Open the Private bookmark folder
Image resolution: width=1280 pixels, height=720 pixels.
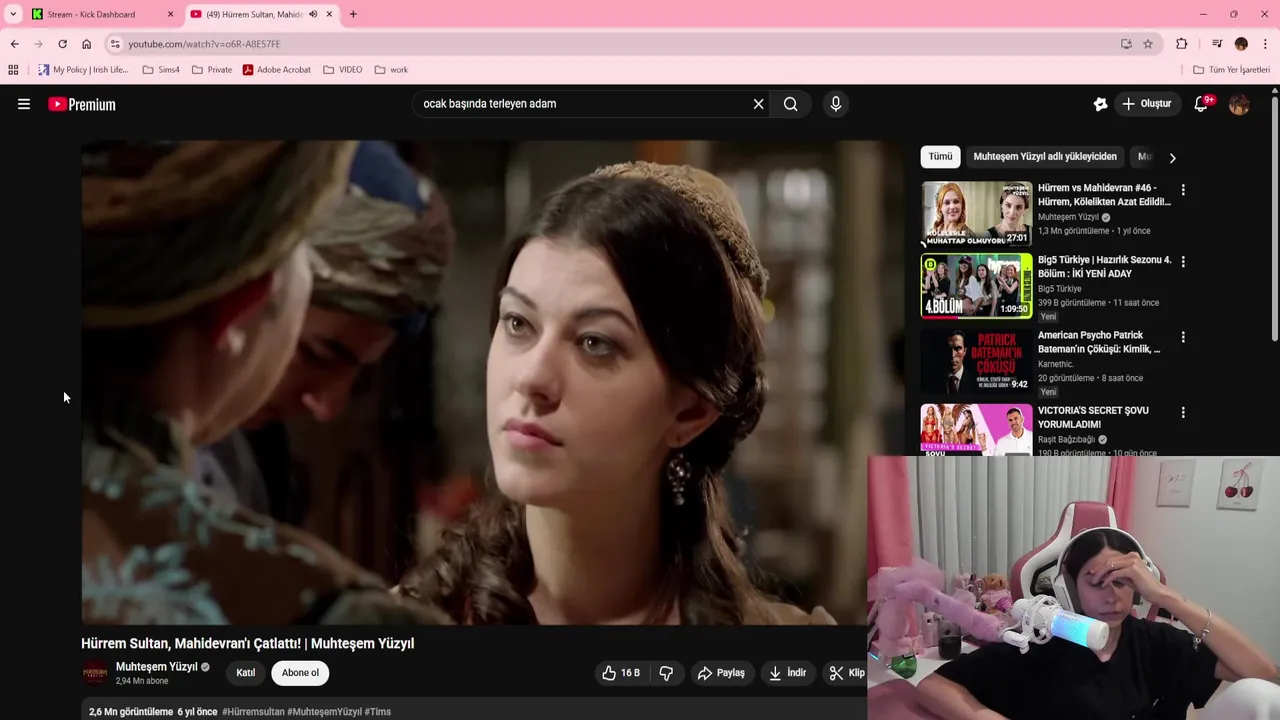212,70
